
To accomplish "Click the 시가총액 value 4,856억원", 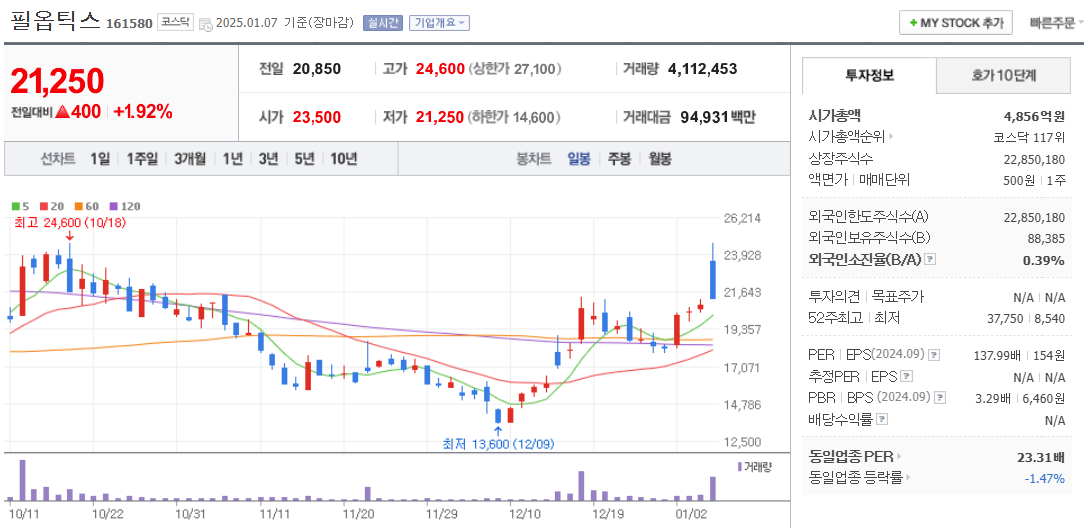I will tap(1034, 116).
